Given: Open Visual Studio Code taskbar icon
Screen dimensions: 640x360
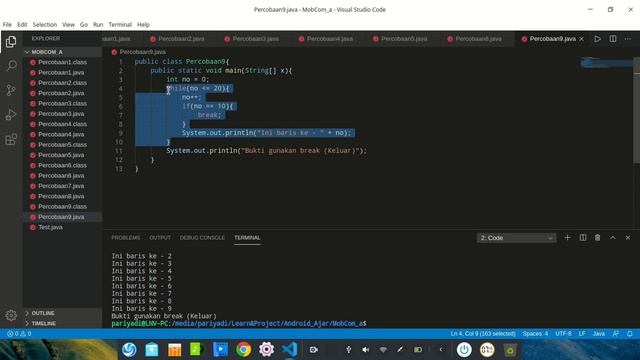Looking at the screenshot, I should coord(289,350).
